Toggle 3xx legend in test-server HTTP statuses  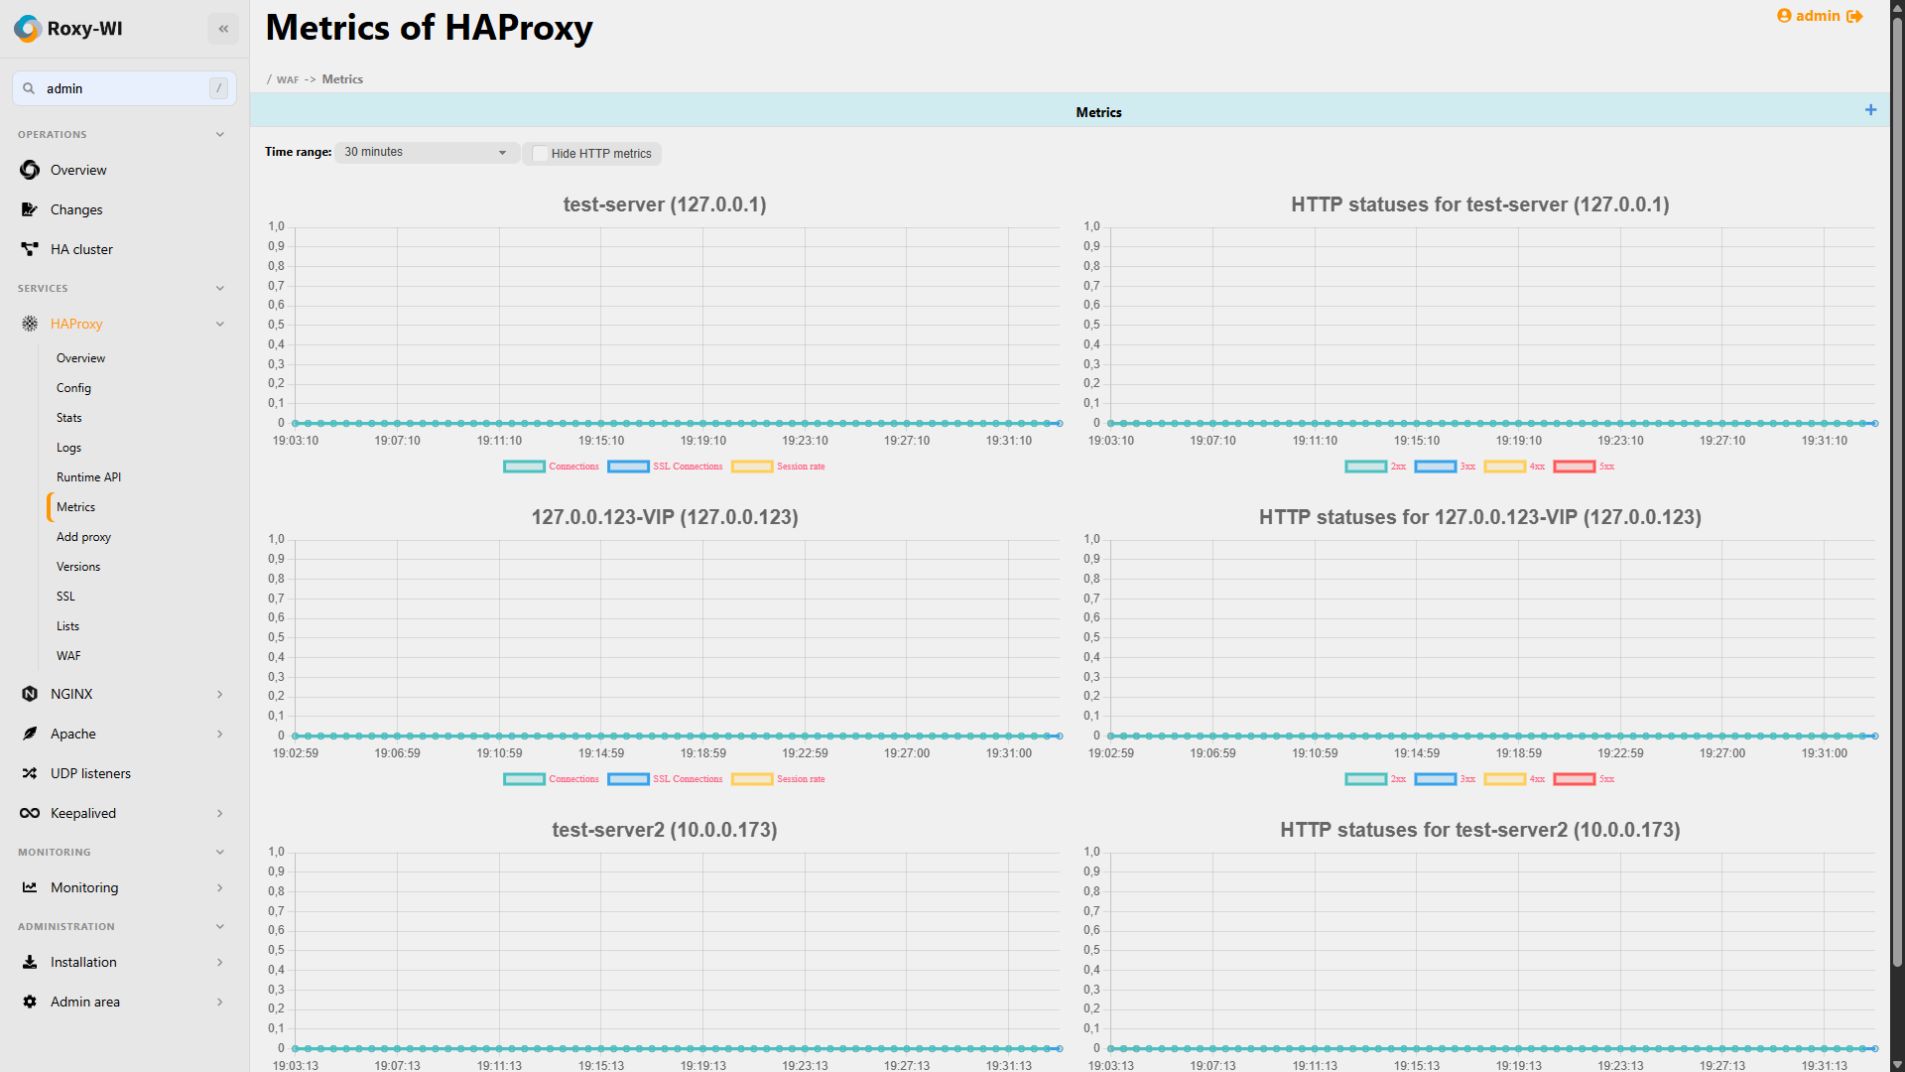point(1444,466)
